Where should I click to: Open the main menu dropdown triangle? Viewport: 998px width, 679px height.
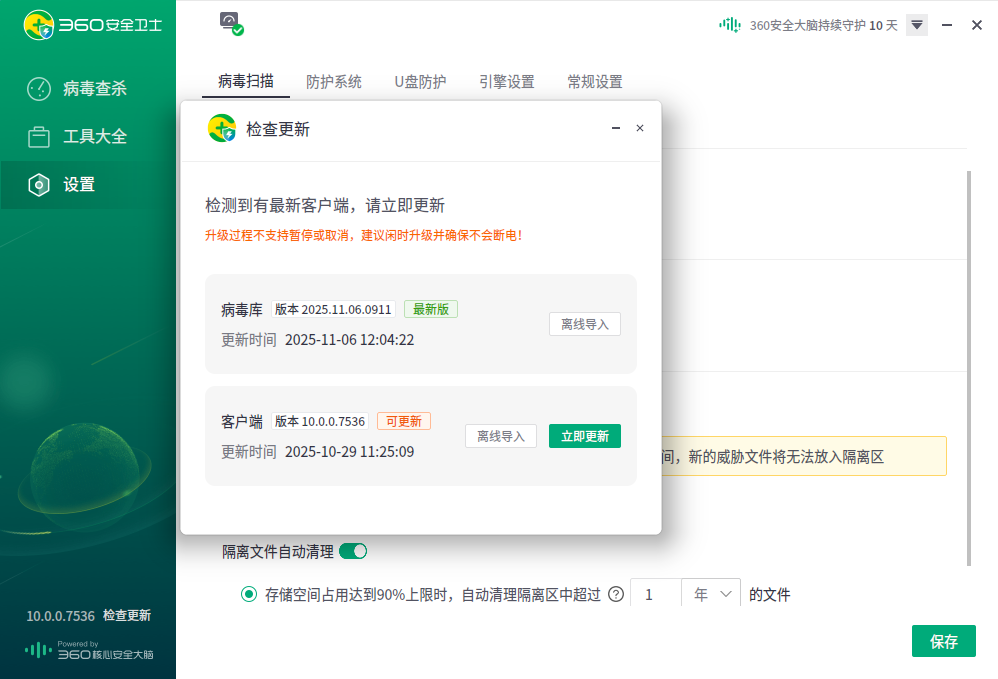[x=917, y=25]
